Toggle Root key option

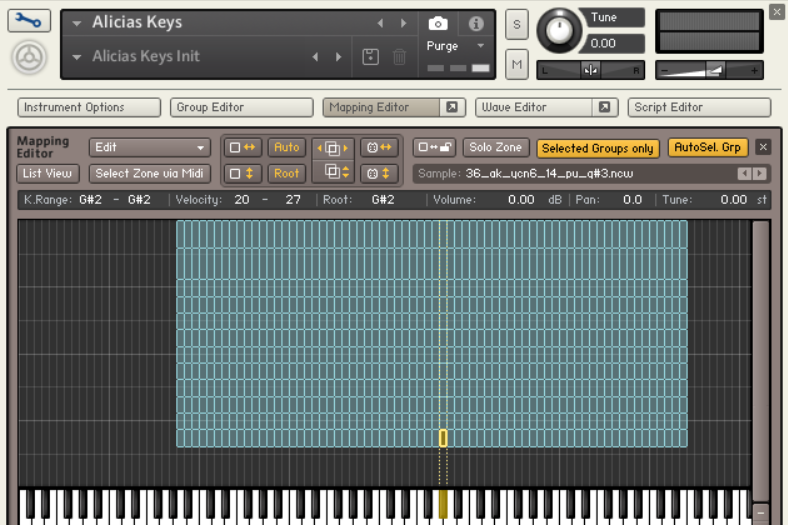pyautogui.click(x=286, y=174)
